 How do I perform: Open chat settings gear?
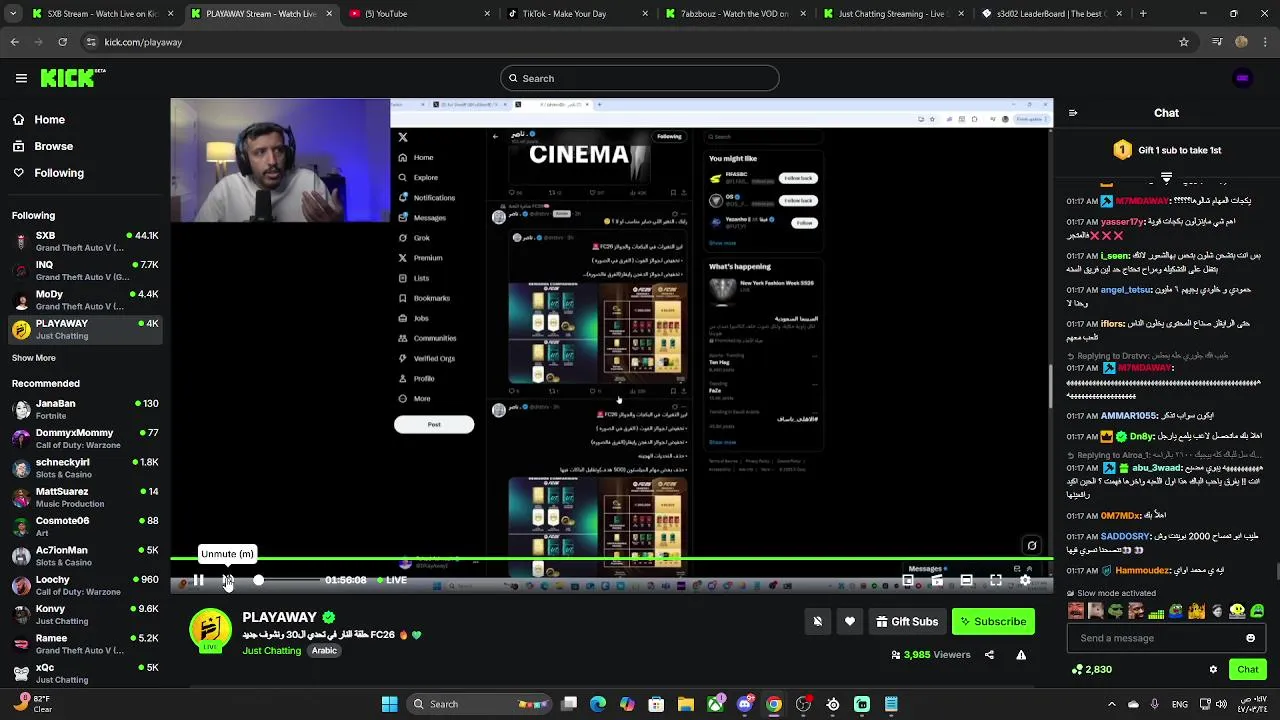tap(1213, 669)
